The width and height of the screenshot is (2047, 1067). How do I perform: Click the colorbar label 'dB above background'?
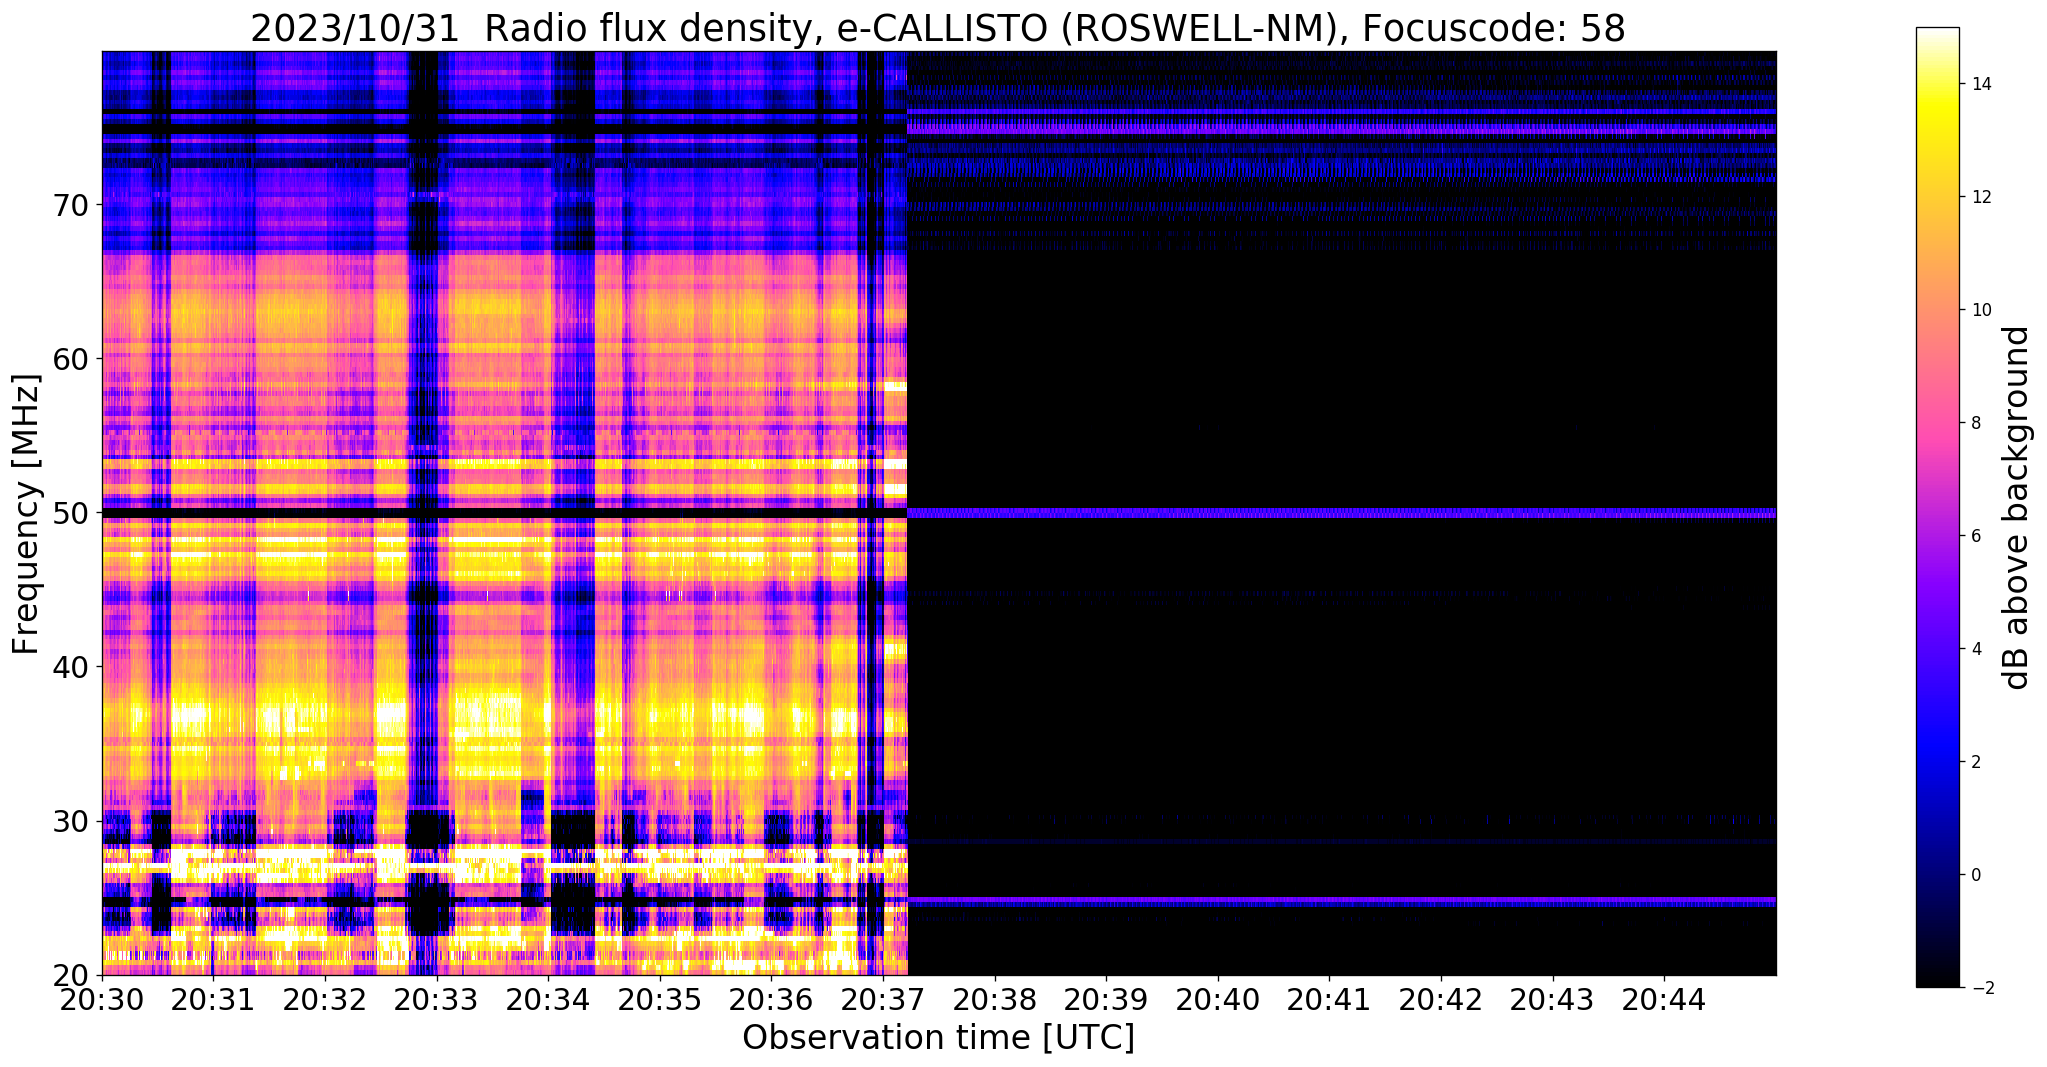tap(2018, 508)
